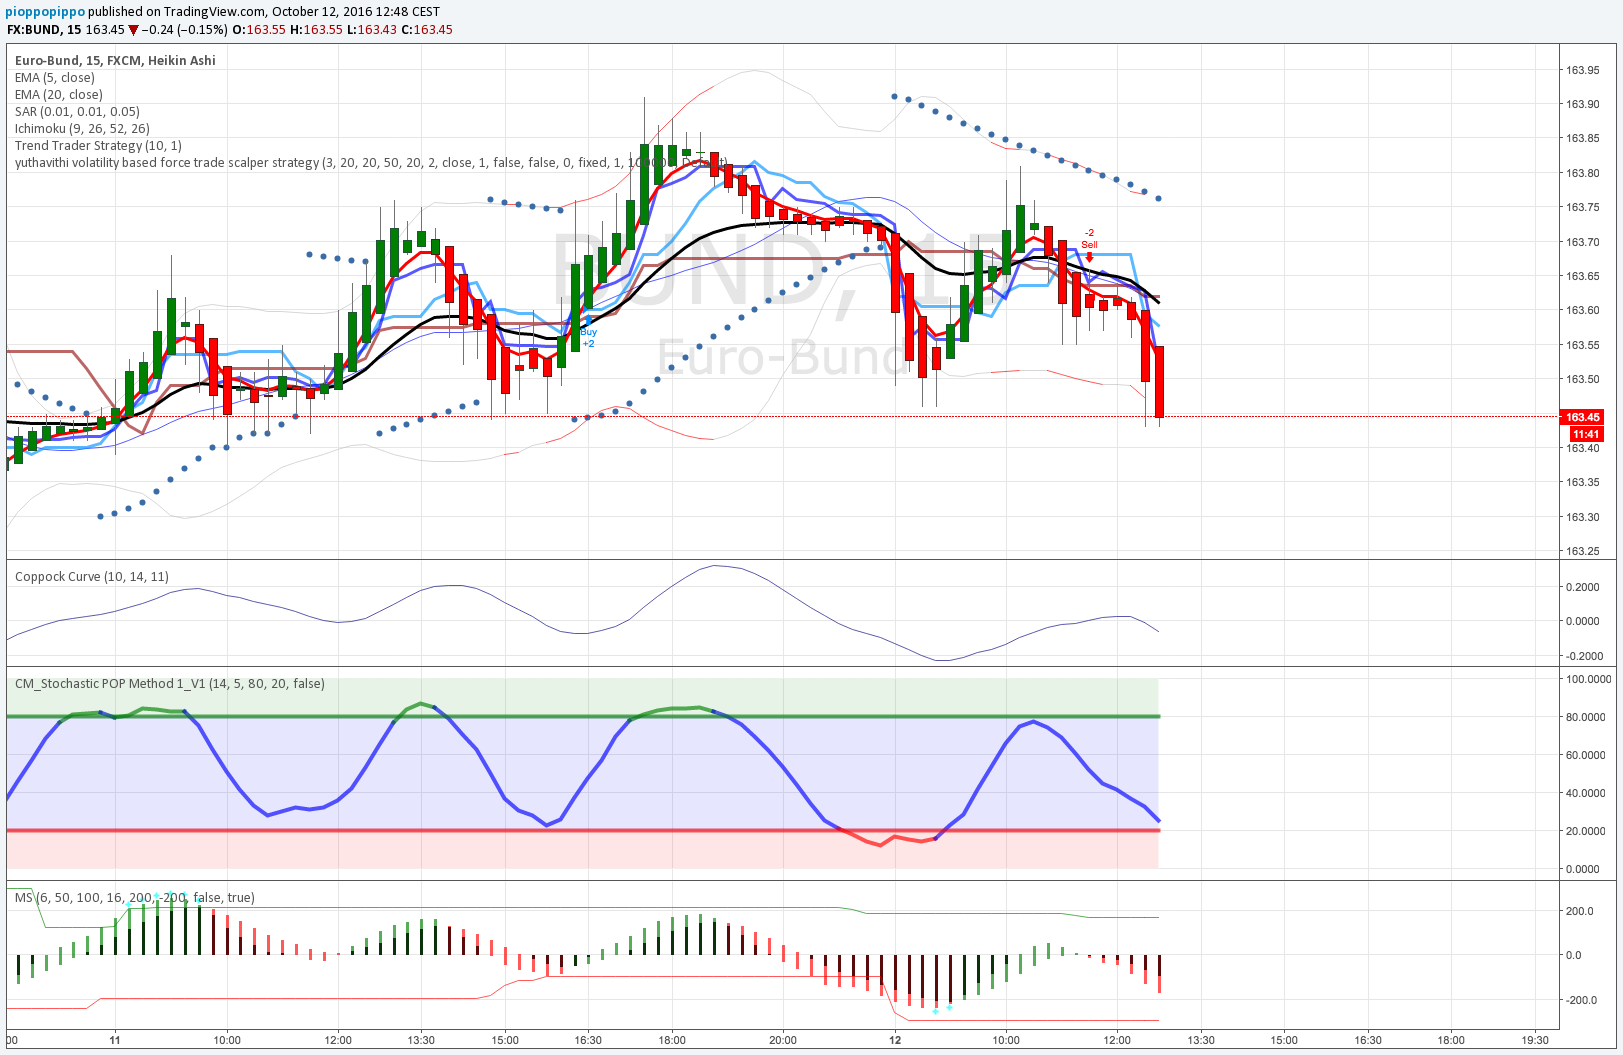This screenshot has height=1055, width=1623.
Task: Click the blue Buy +2 signal marker
Action: tap(588, 337)
